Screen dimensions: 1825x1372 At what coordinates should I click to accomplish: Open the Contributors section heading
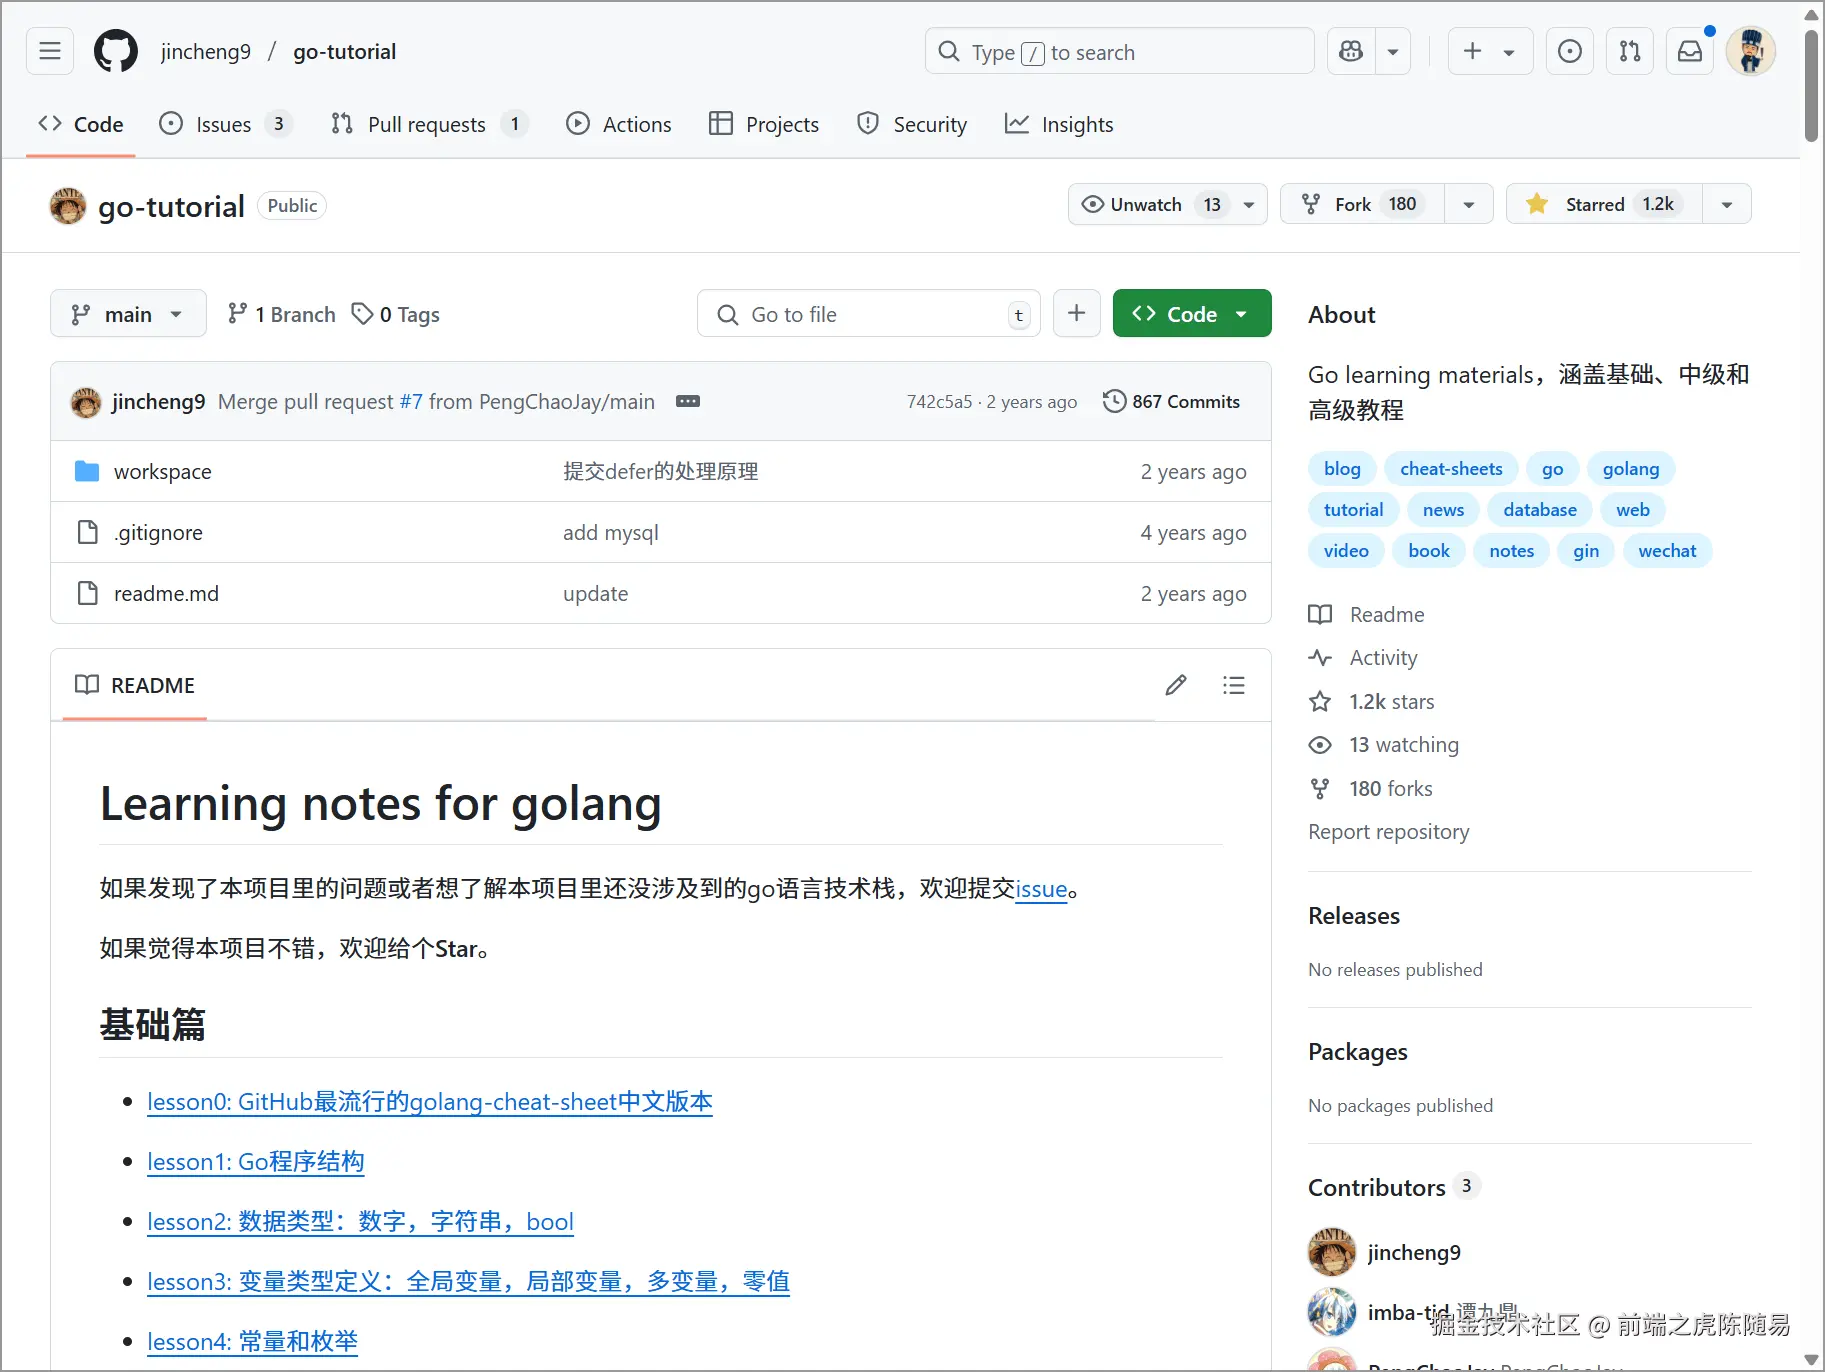tap(1377, 1188)
